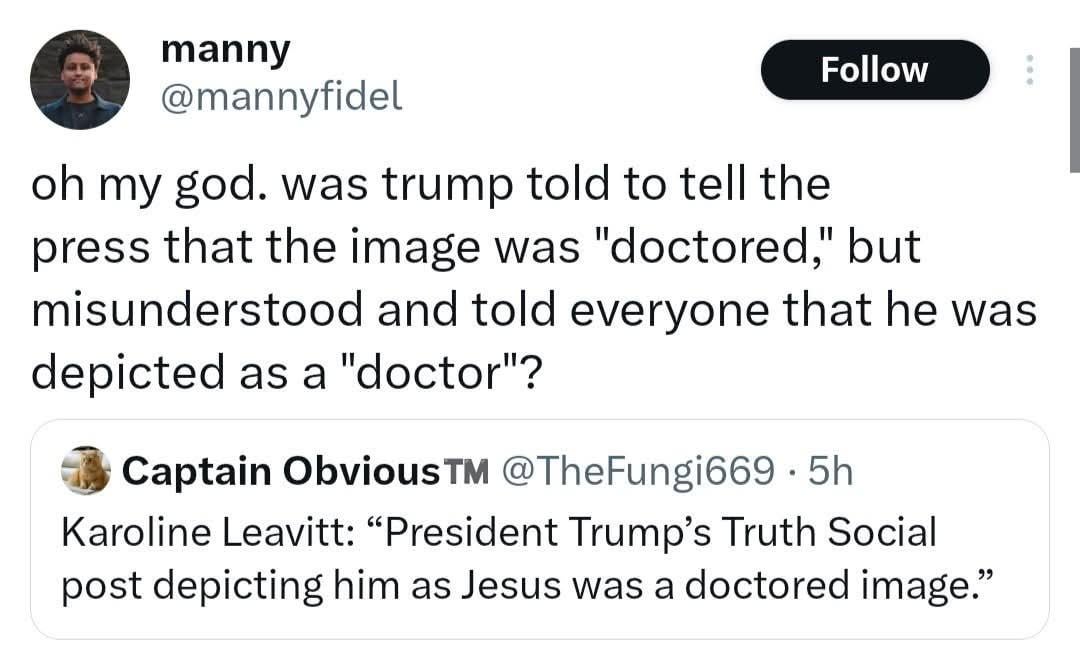
Task: Open the @mannyfidel handle link
Action: [281, 95]
